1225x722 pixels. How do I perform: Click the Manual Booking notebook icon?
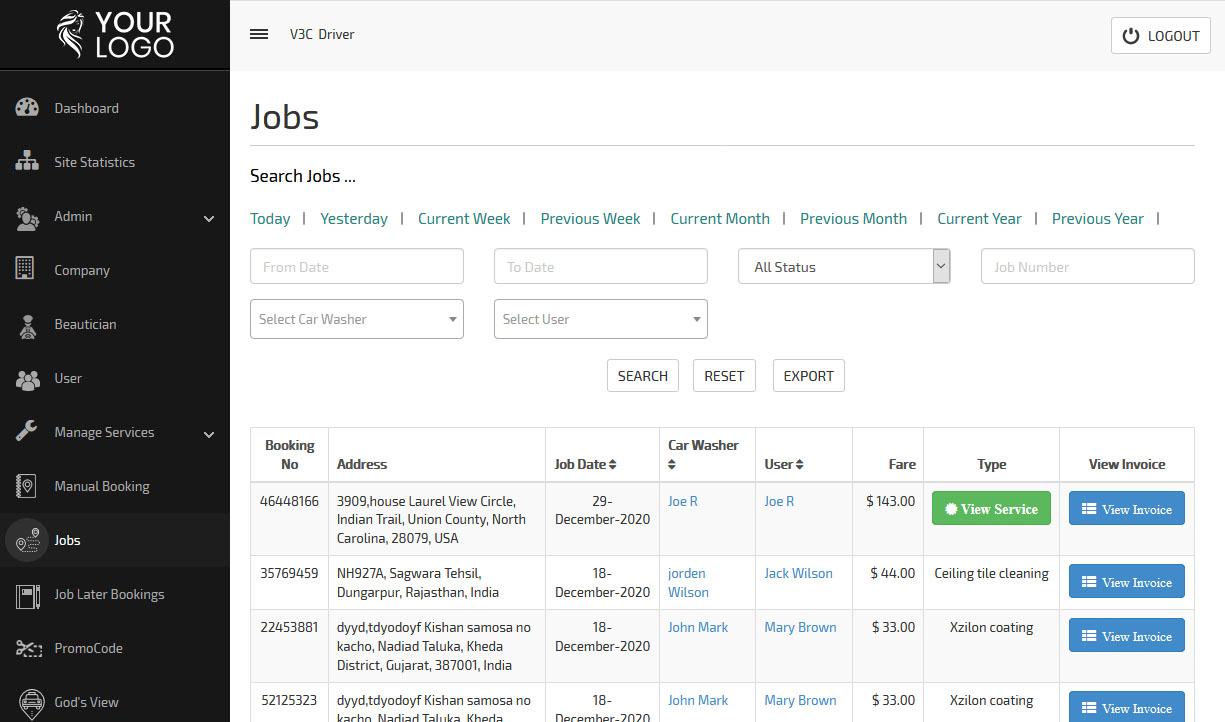[x=26, y=486]
